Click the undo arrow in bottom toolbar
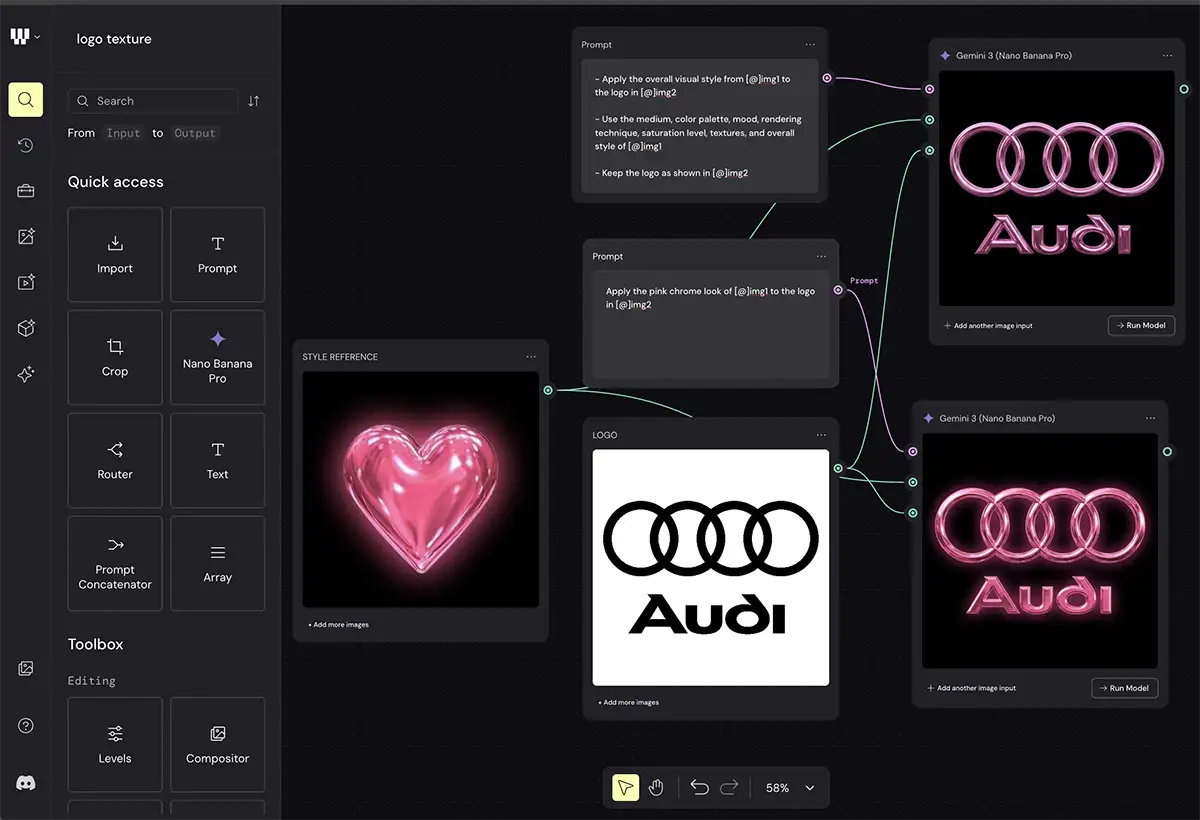This screenshot has height=820, width=1200. [x=699, y=788]
